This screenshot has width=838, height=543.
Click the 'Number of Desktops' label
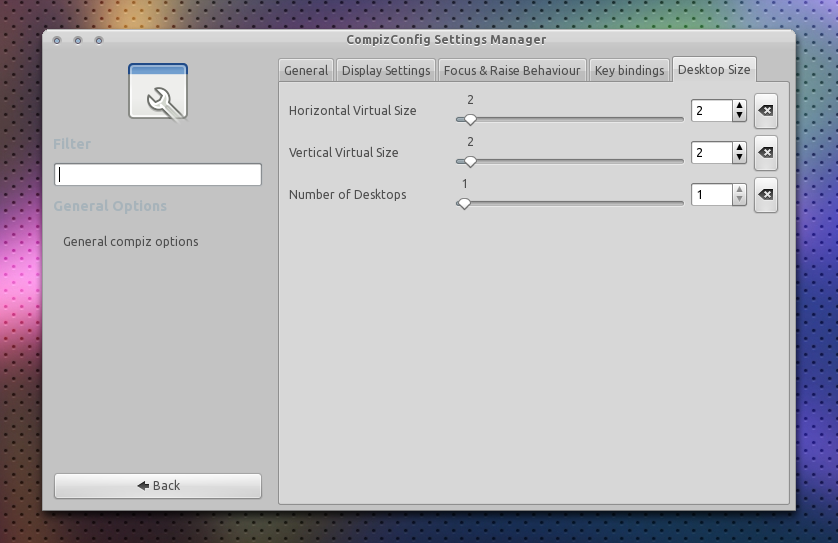[x=347, y=195]
